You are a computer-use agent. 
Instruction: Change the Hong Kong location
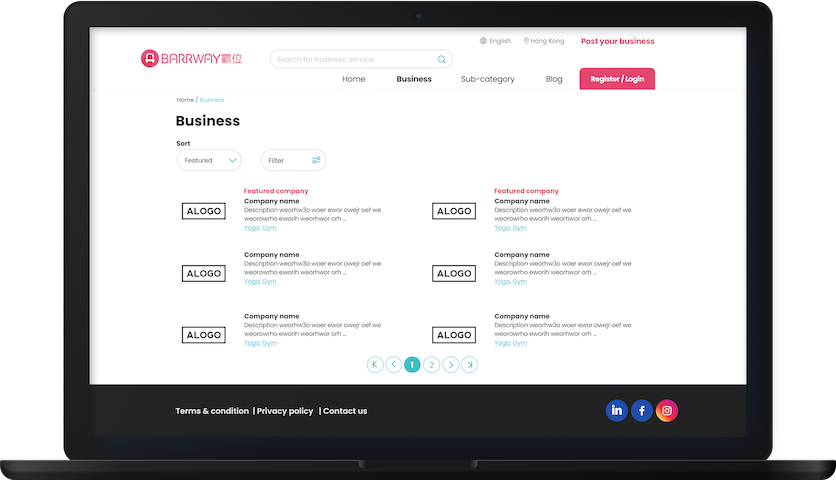click(543, 41)
